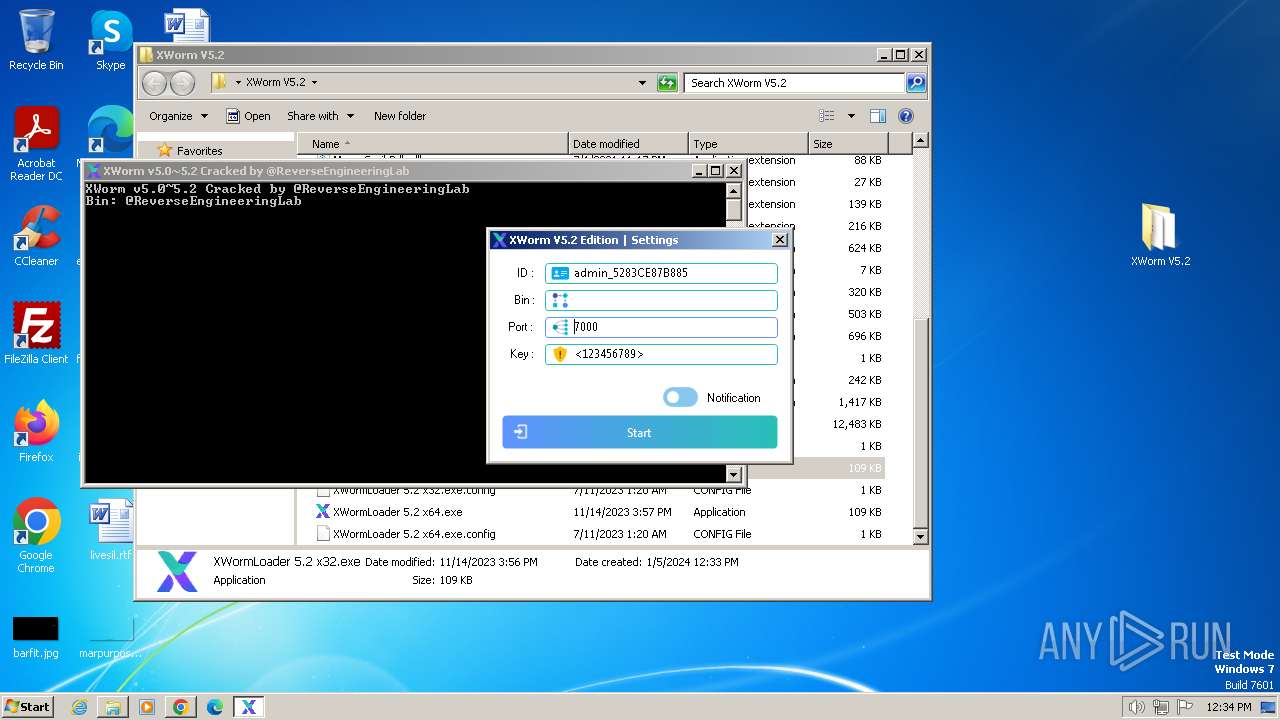Change view icon in Explorer
This screenshot has height=720, width=1280.
(x=827, y=116)
